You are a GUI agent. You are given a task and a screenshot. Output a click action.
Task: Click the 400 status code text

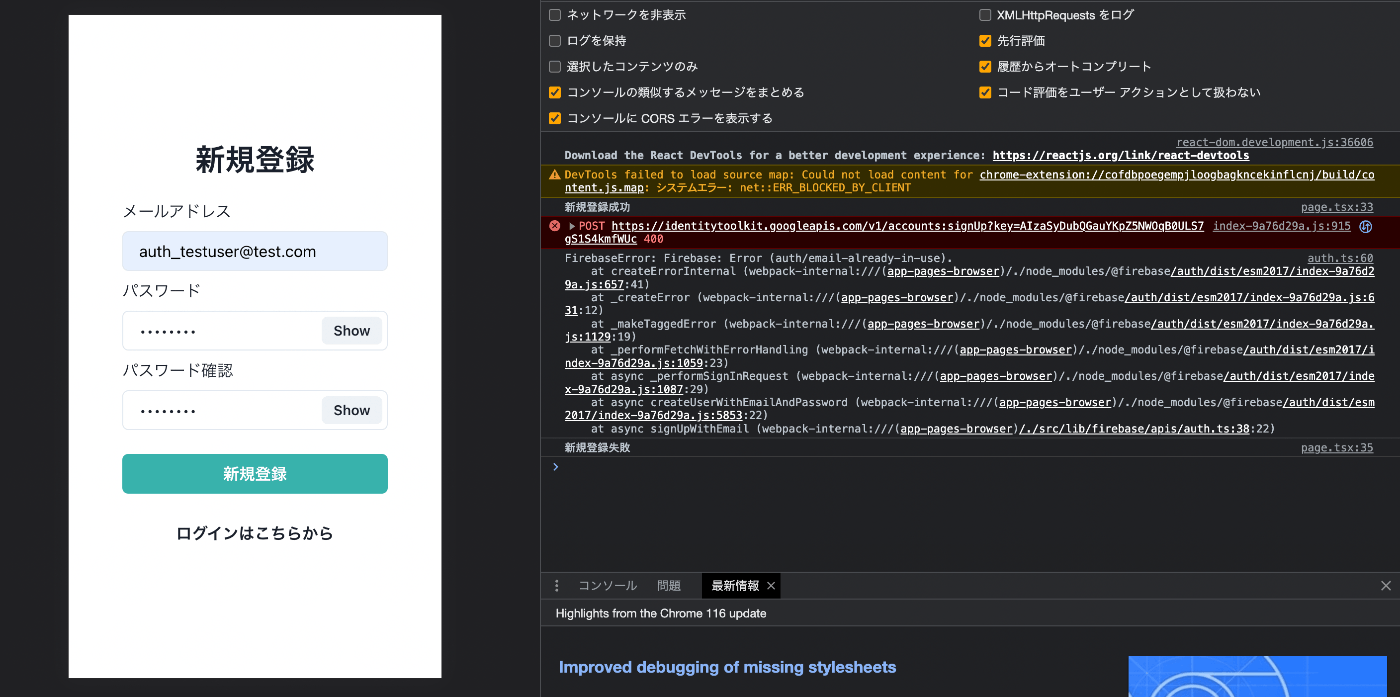(x=654, y=240)
